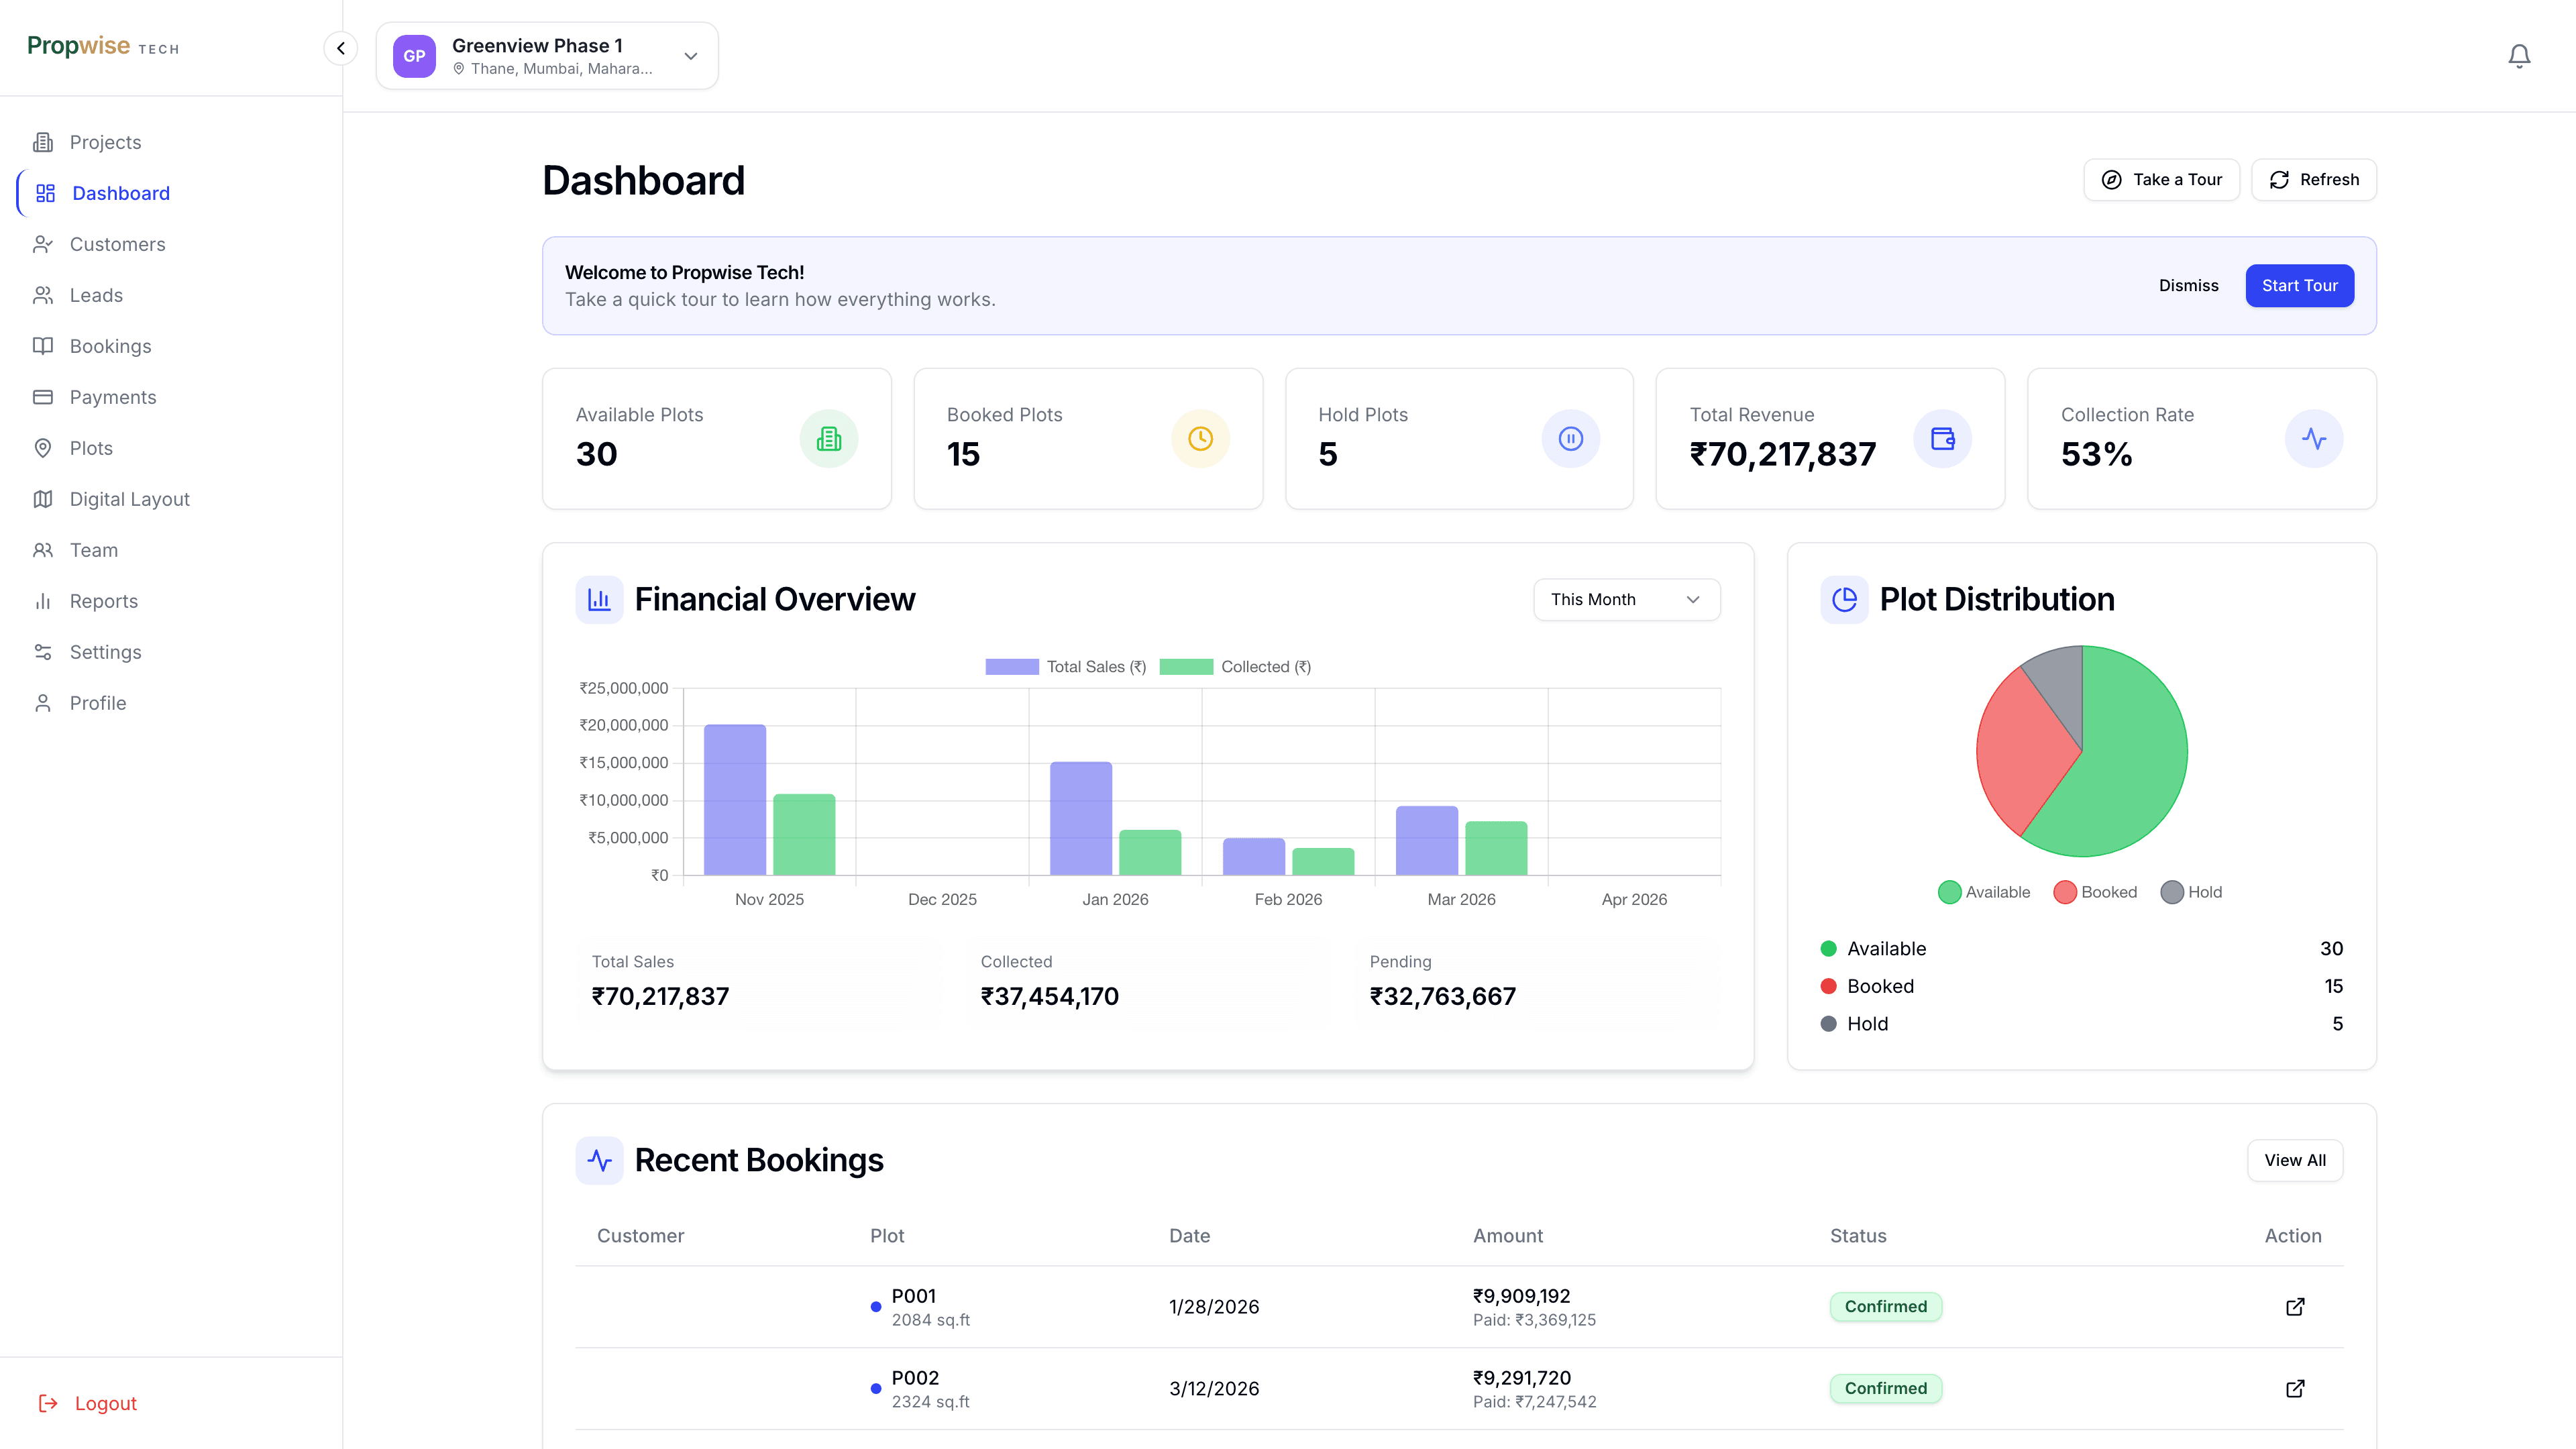Click the Financial Overview bar chart icon
2576x1449 pixels.
click(599, 599)
